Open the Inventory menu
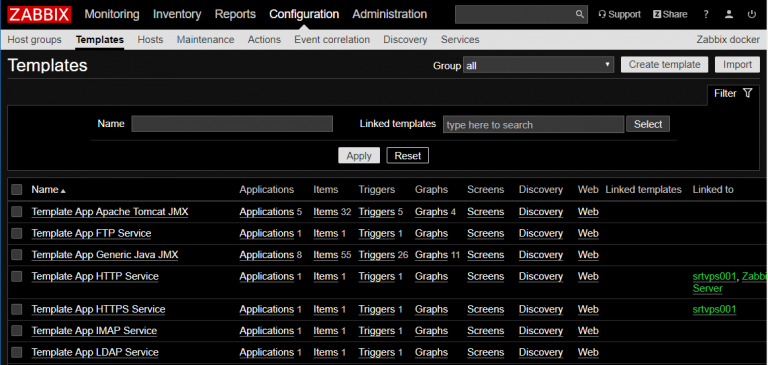The image size is (768, 365). point(177,15)
